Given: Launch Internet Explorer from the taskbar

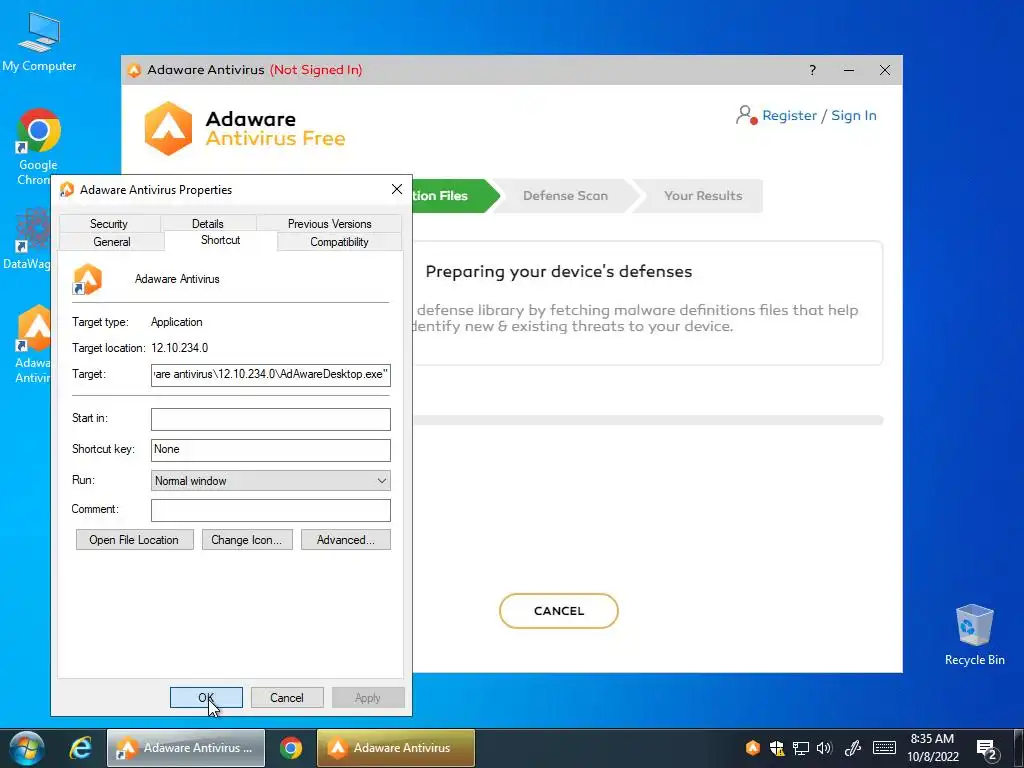Looking at the screenshot, I should click(x=80, y=748).
